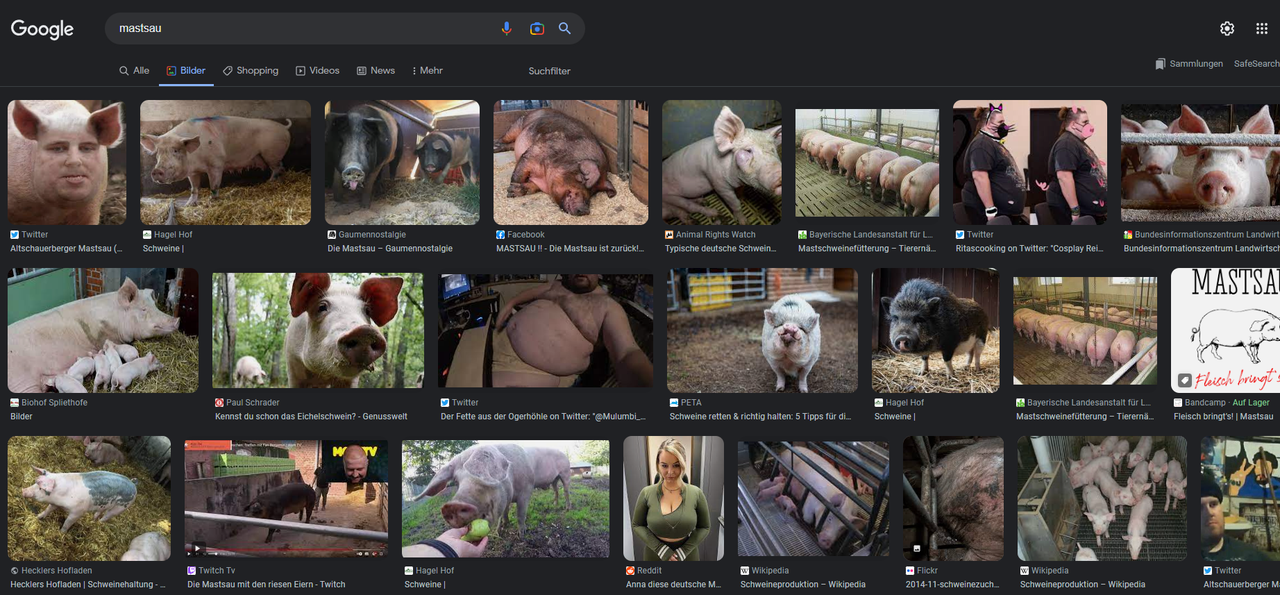The width and height of the screenshot is (1280, 595).
Task: Click 'Typische deutsche Schwein...' caption
Action: coord(720,249)
